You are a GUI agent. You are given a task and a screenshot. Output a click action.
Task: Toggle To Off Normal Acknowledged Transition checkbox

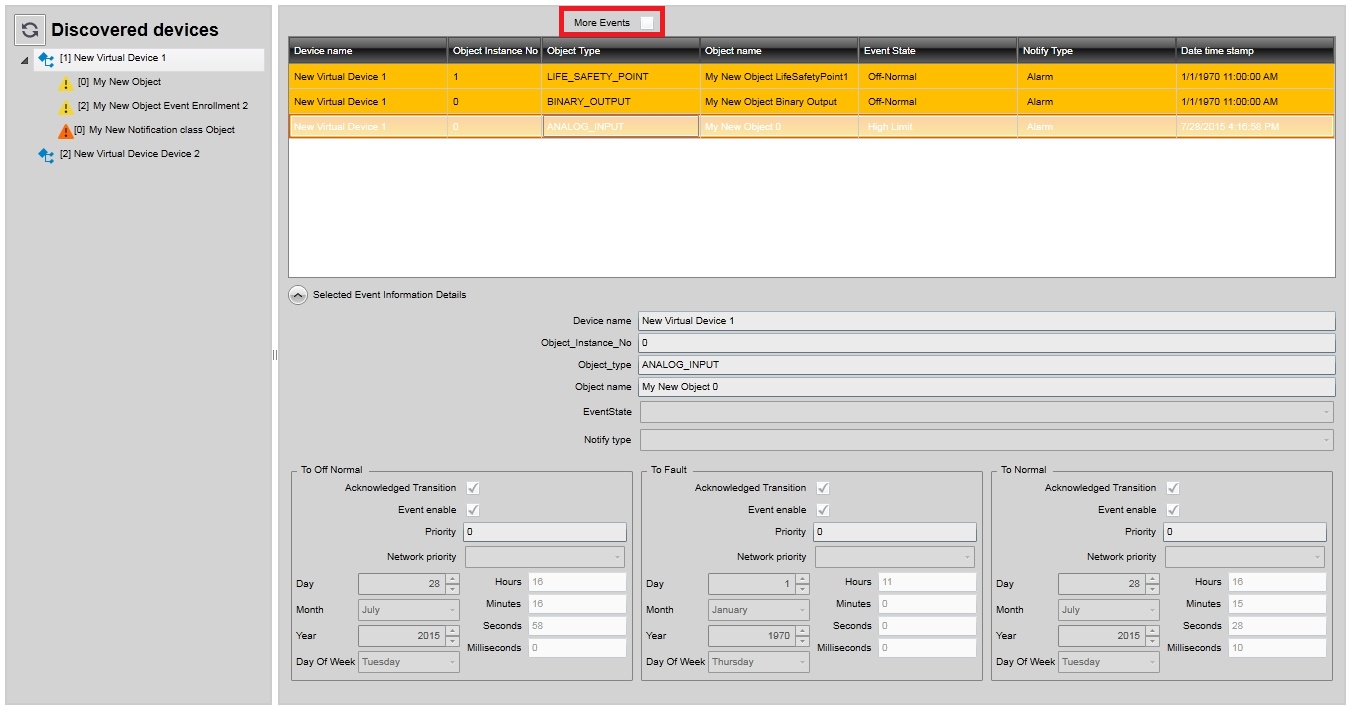473,488
